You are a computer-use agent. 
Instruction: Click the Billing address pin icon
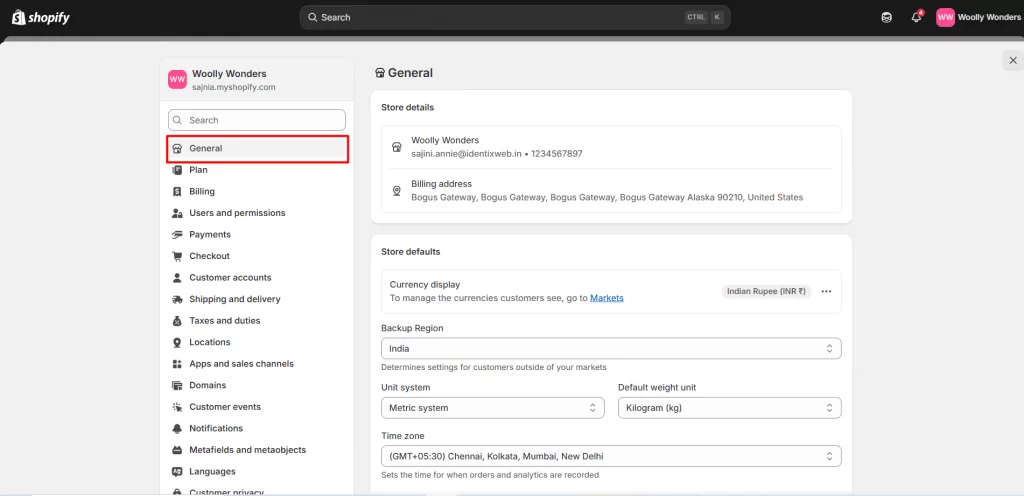click(x=396, y=191)
